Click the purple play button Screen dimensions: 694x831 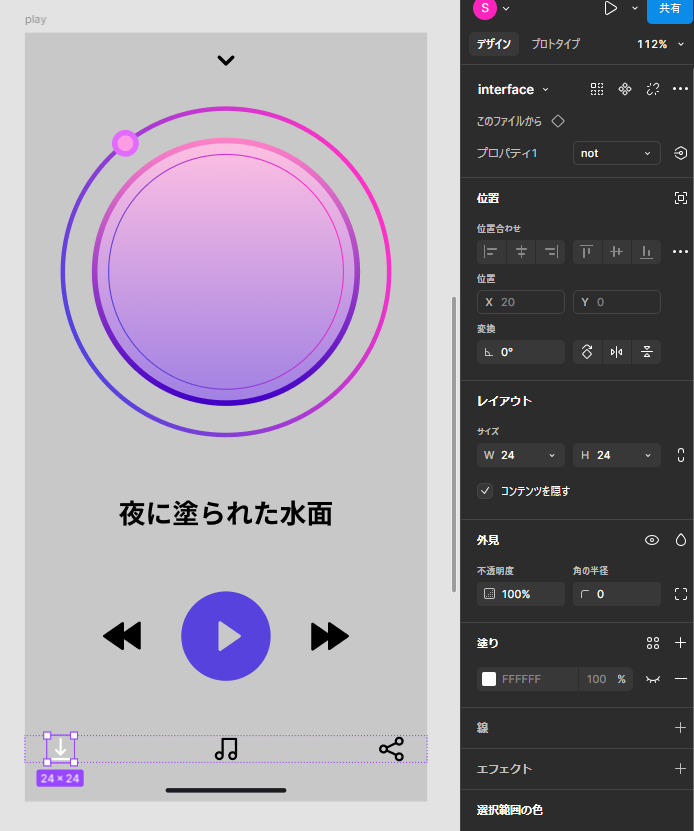(226, 636)
